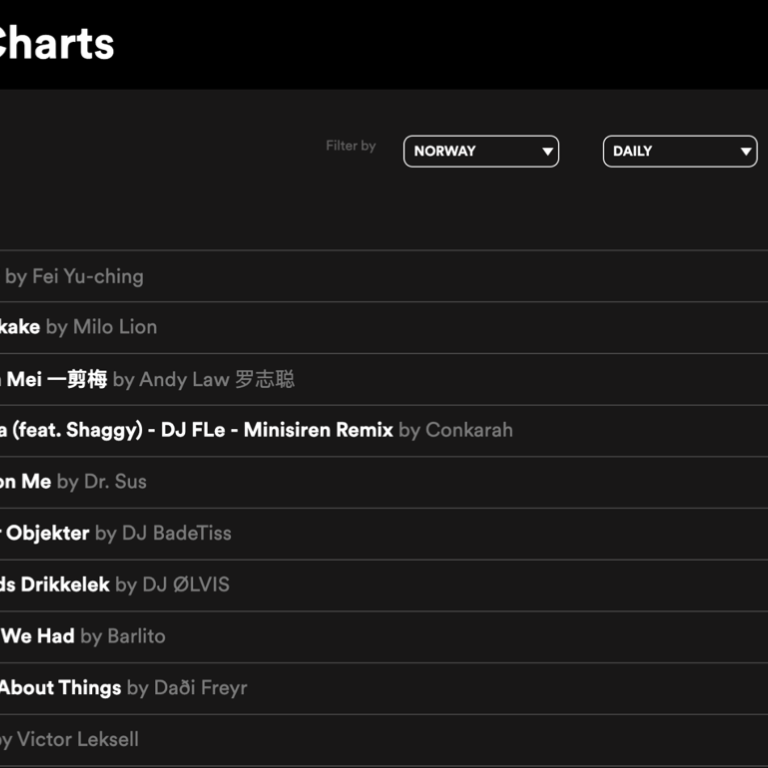
Task: Open the track titled 'Mei 一剪梅'
Action: click(x=56, y=379)
